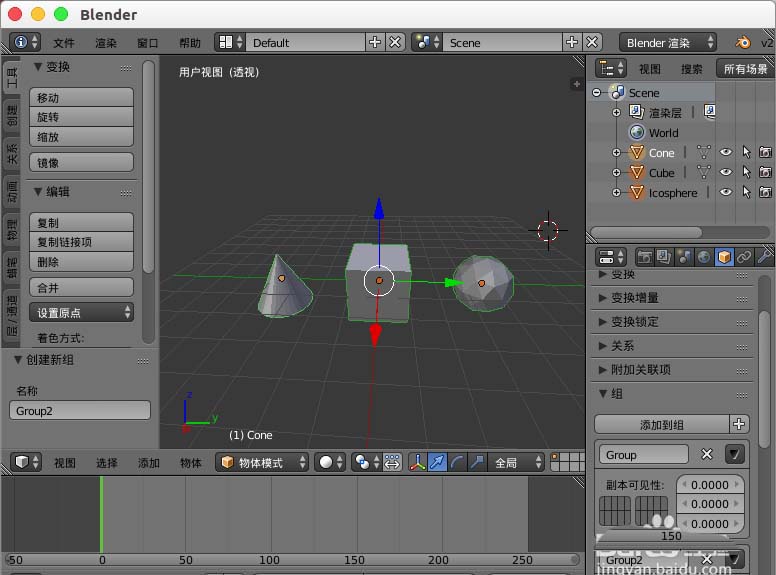Viewport: 776px width, 575px height.
Task: Open the properties editor type selector
Action: click(611, 257)
